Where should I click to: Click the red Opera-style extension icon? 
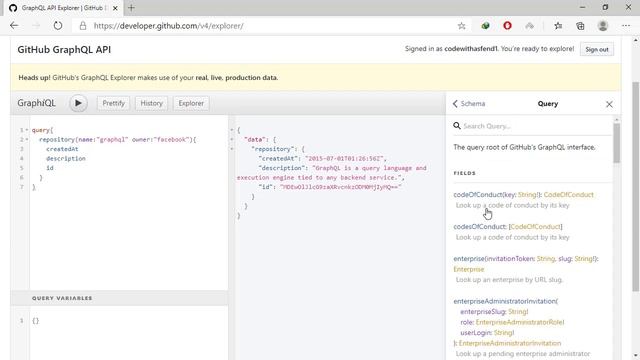507,26
